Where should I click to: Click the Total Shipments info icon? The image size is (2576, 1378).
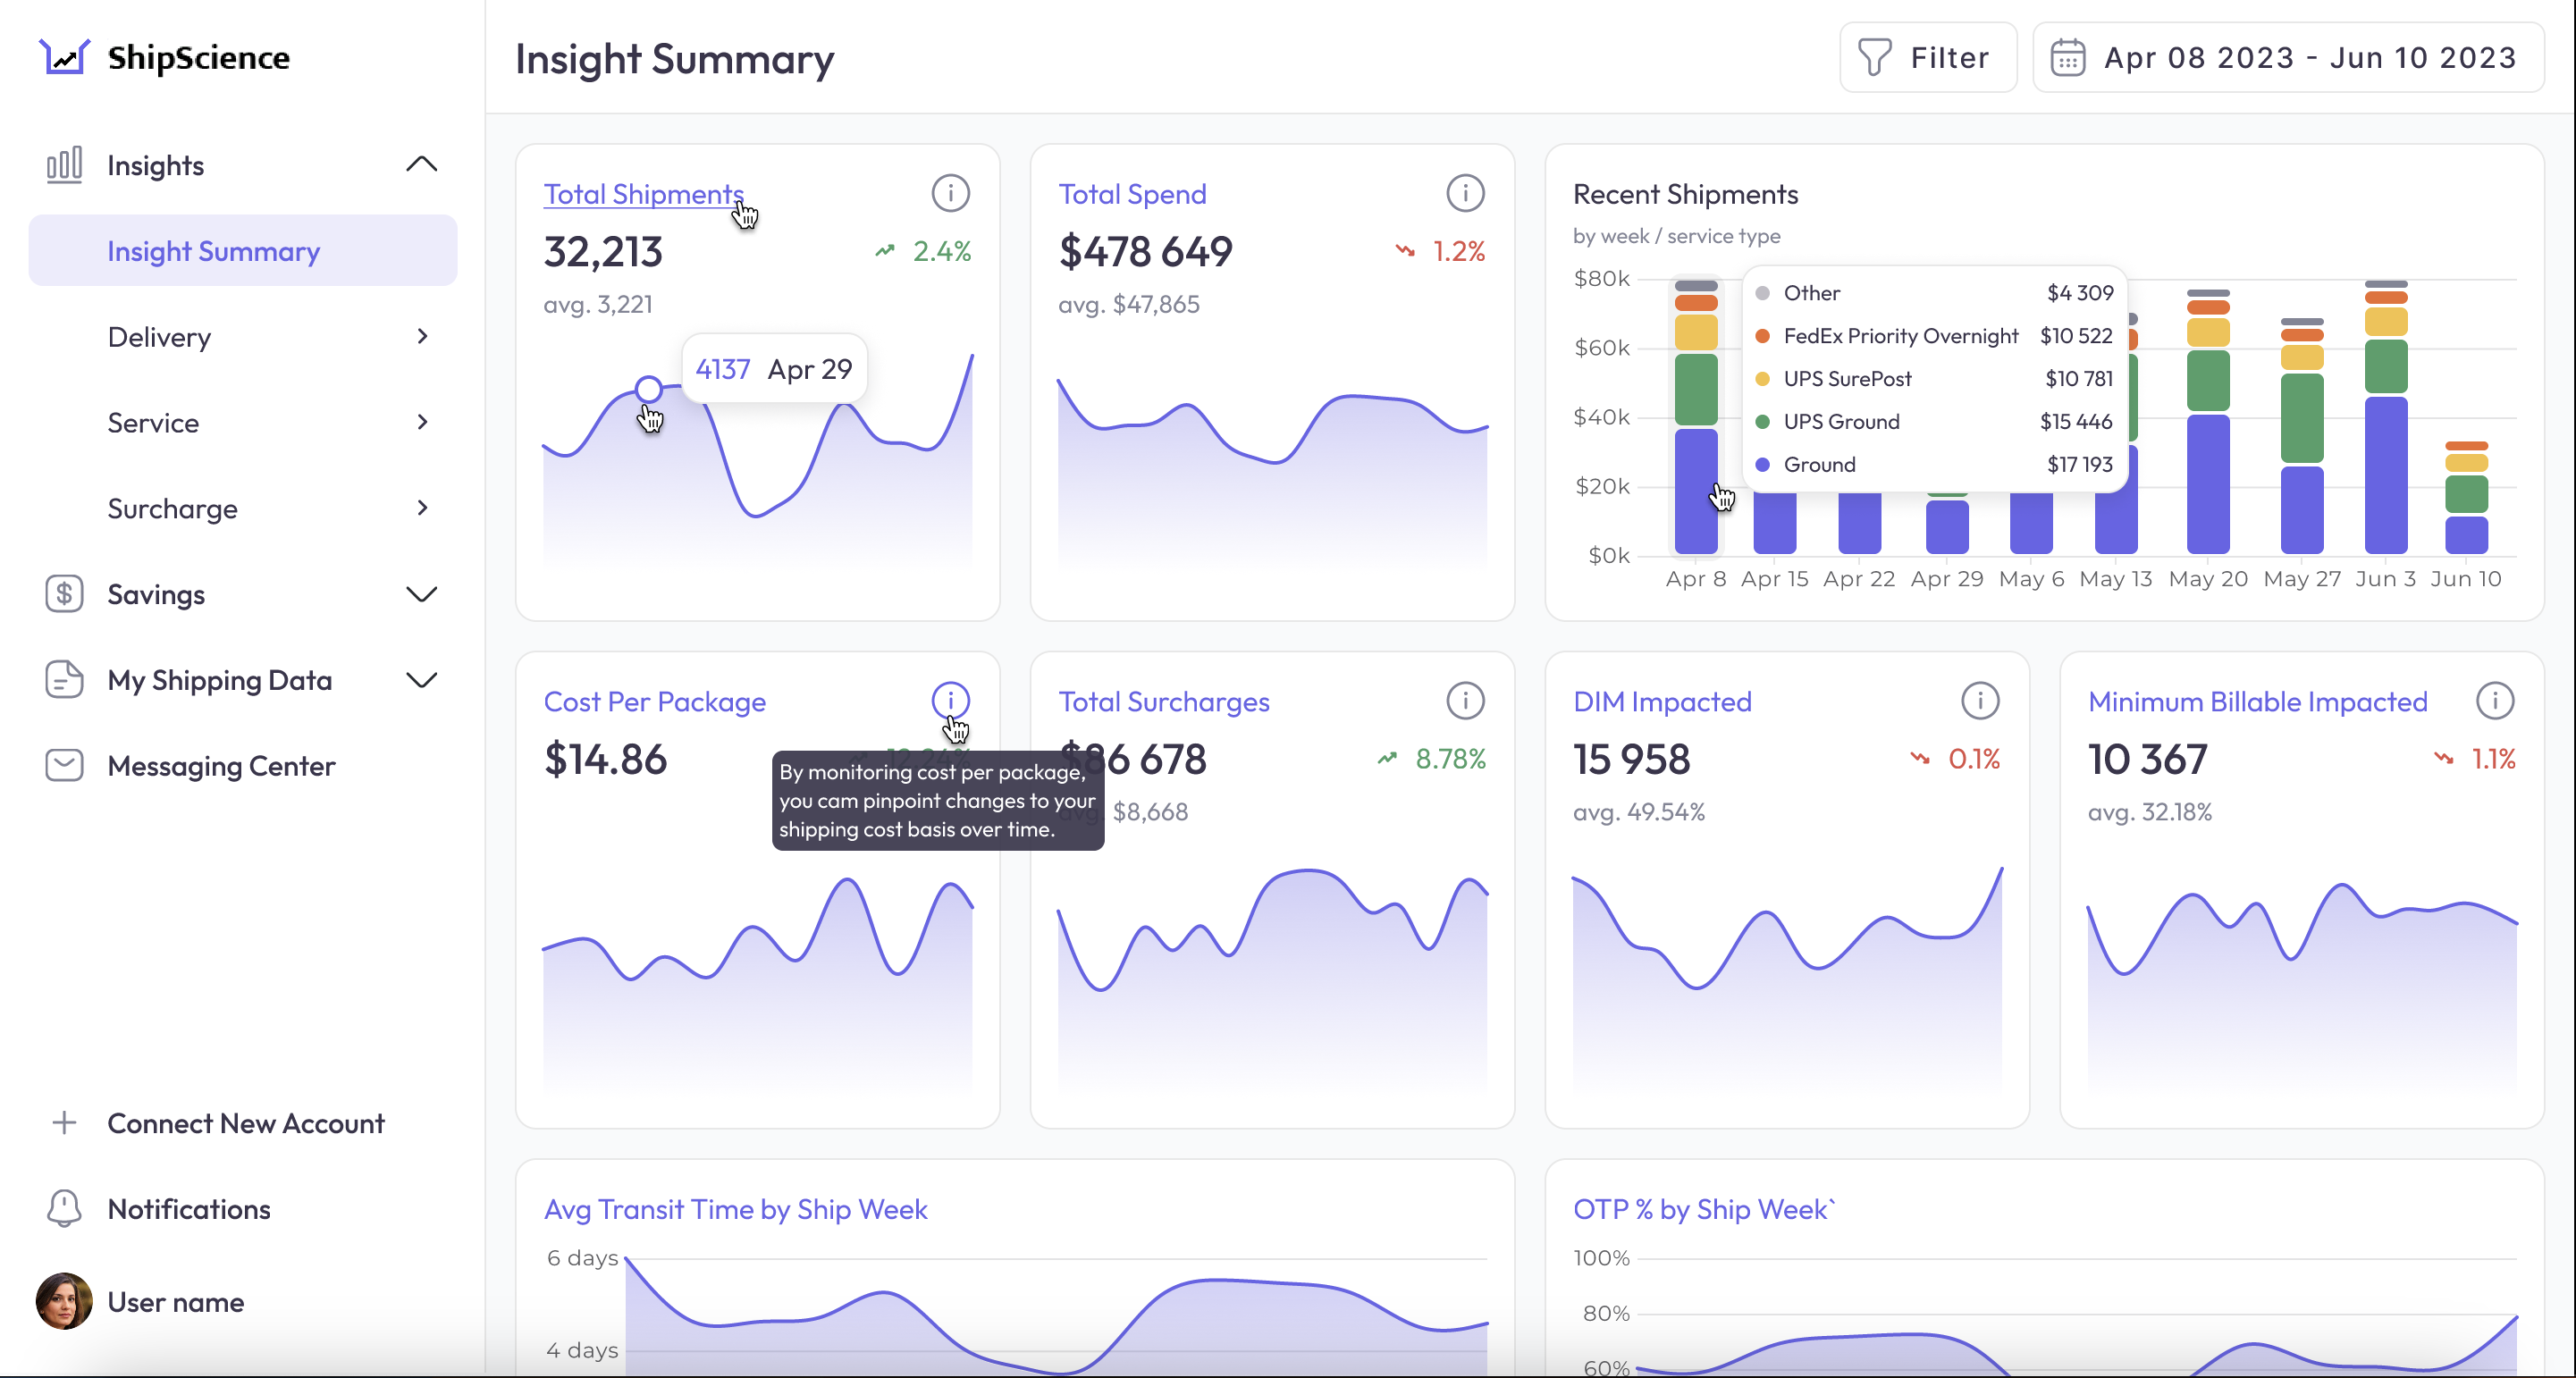[x=950, y=193]
